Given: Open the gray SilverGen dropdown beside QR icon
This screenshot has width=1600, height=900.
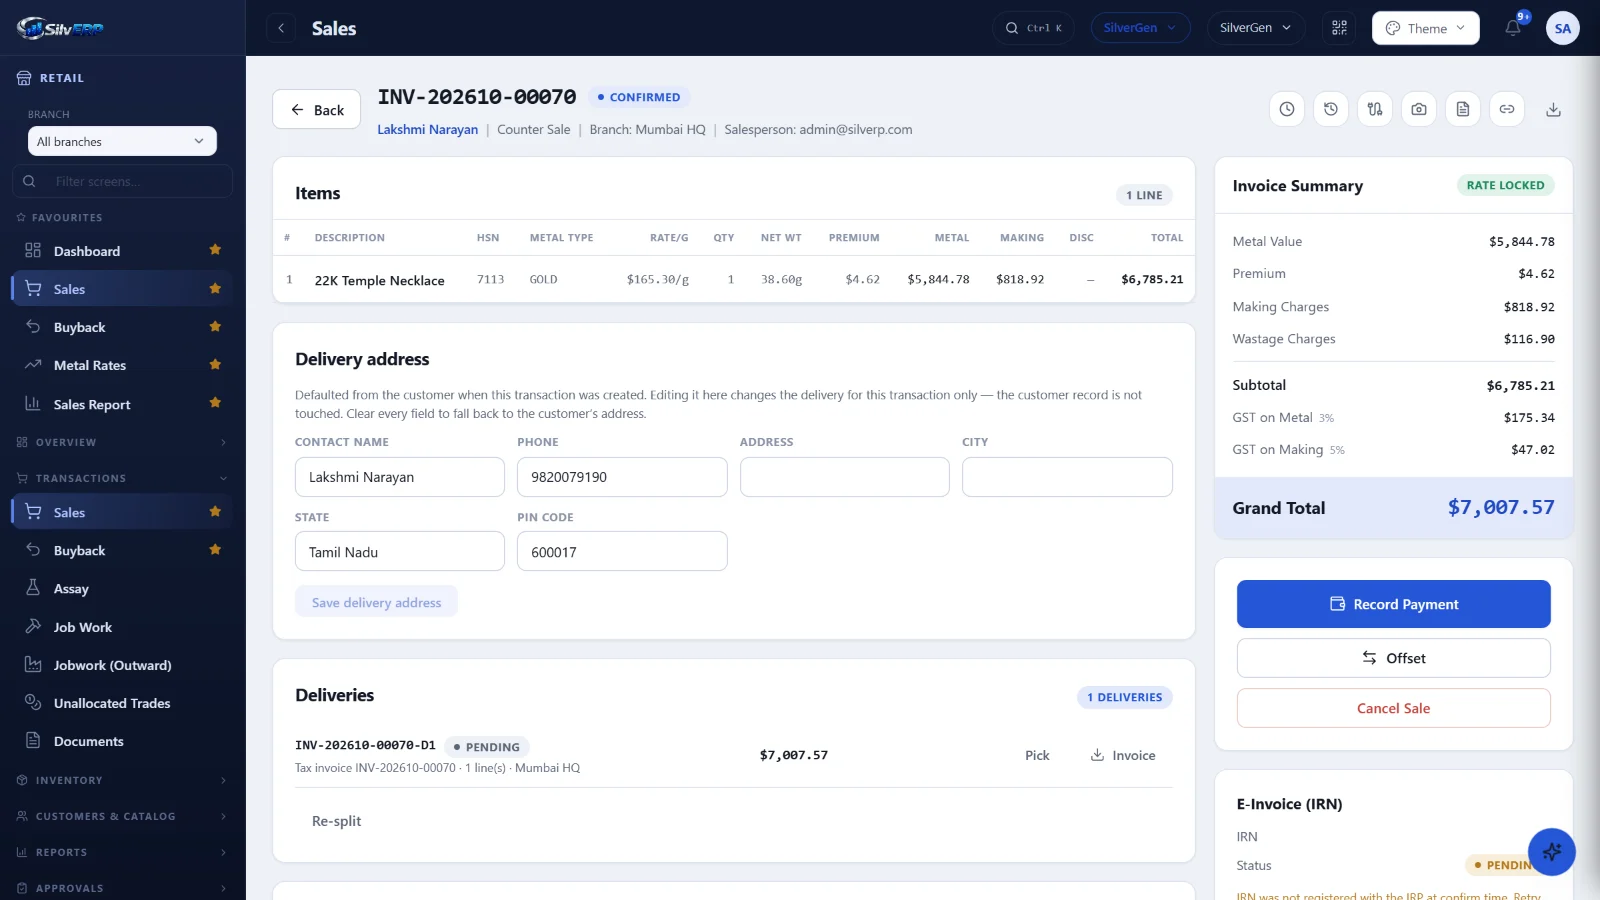Looking at the screenshot, I should coord(1256,28).
